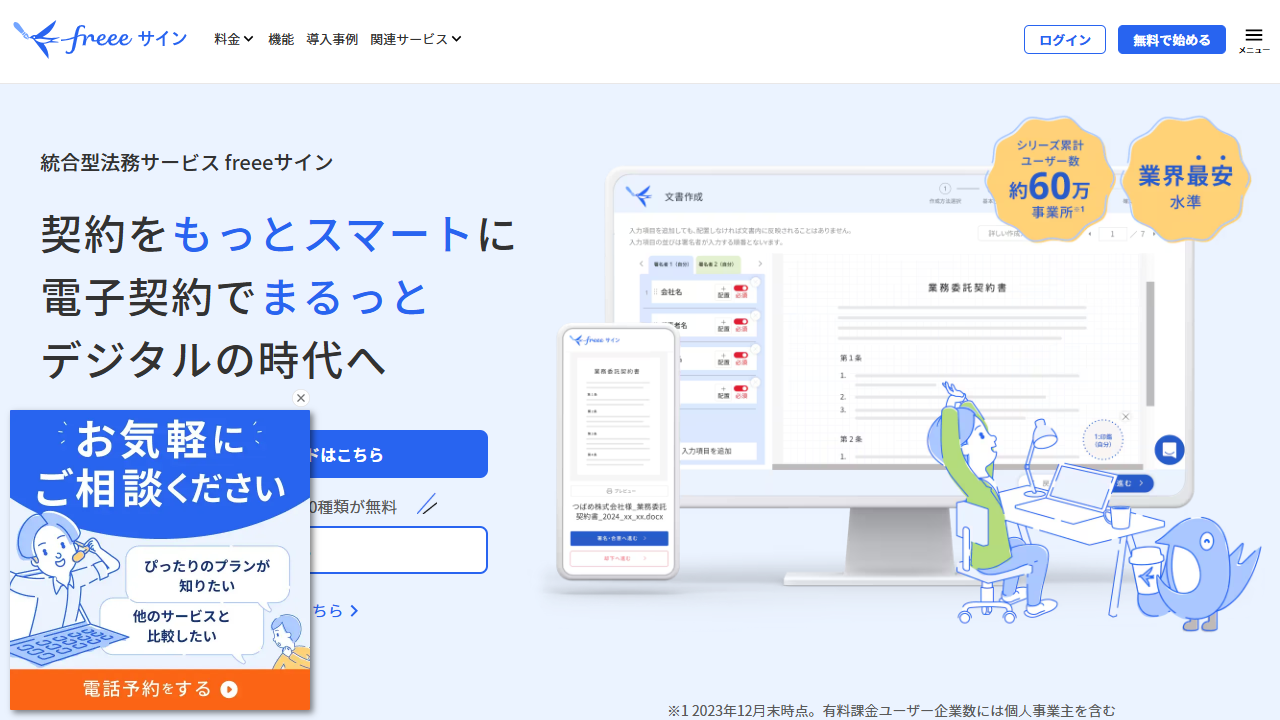1280x720 pixels.
Task: Click the ログイン button
Action: pyautogui.click(x=1065, y=40)
